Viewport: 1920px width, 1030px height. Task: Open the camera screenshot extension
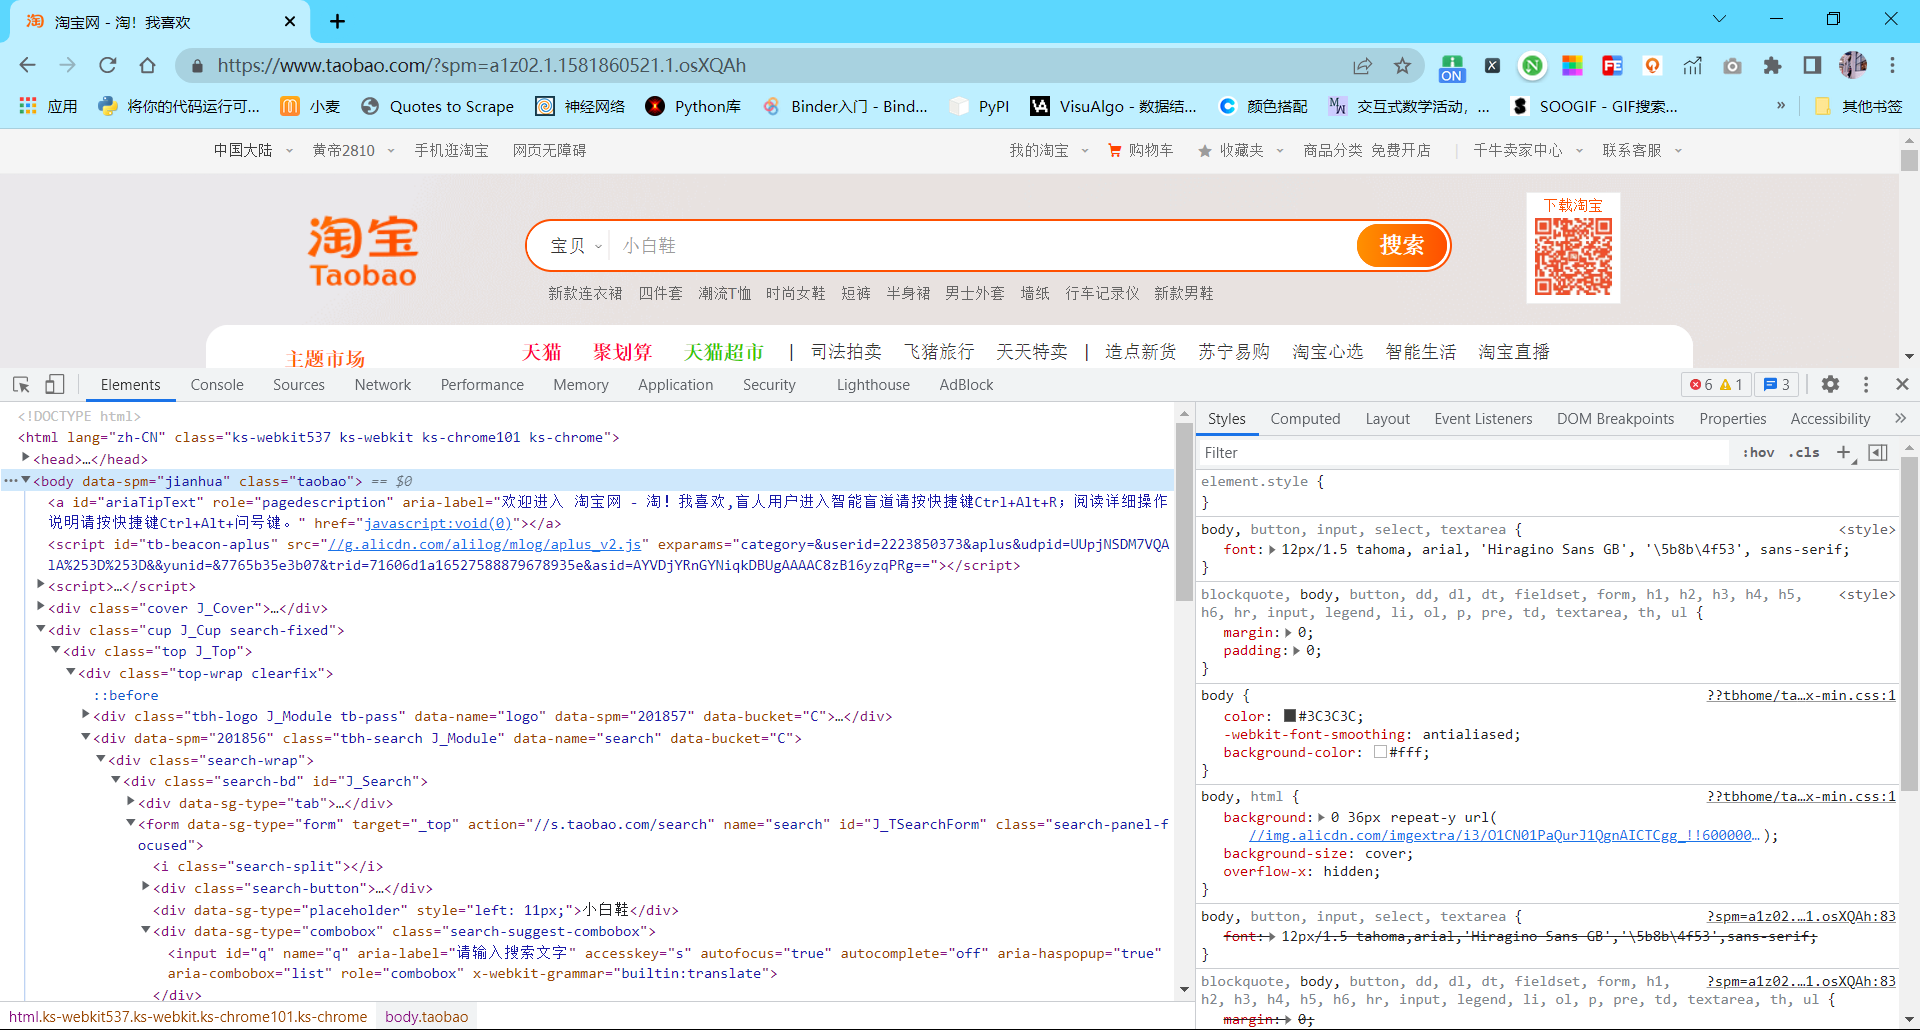pyautogui.click(x=1732, y=66)
